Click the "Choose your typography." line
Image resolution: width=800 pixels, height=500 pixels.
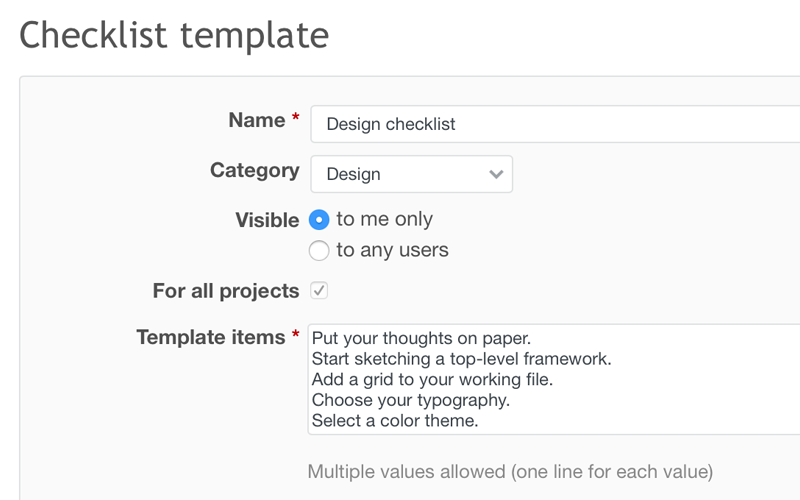[410, 400]
